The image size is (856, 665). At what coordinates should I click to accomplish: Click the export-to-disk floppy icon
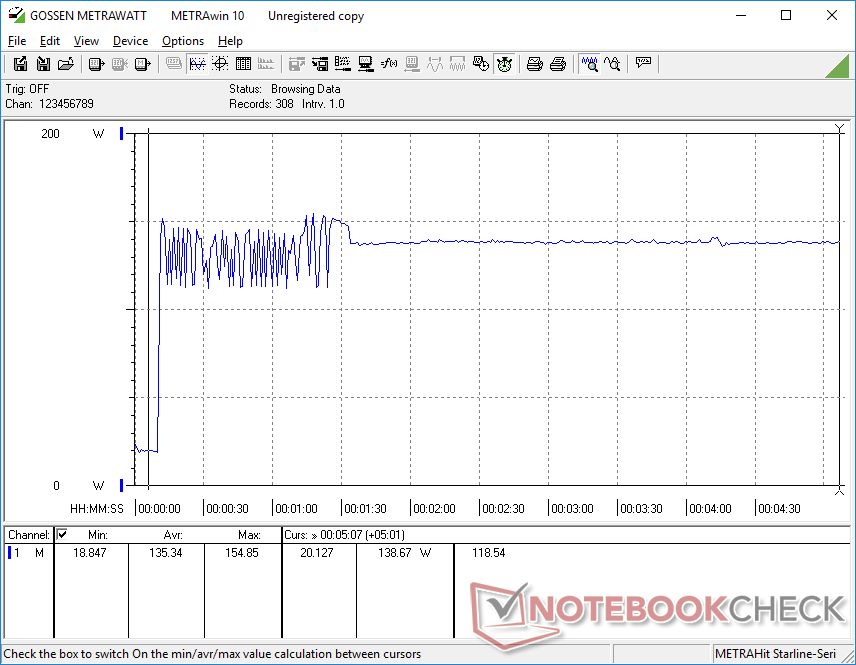[x=20, y=64]
